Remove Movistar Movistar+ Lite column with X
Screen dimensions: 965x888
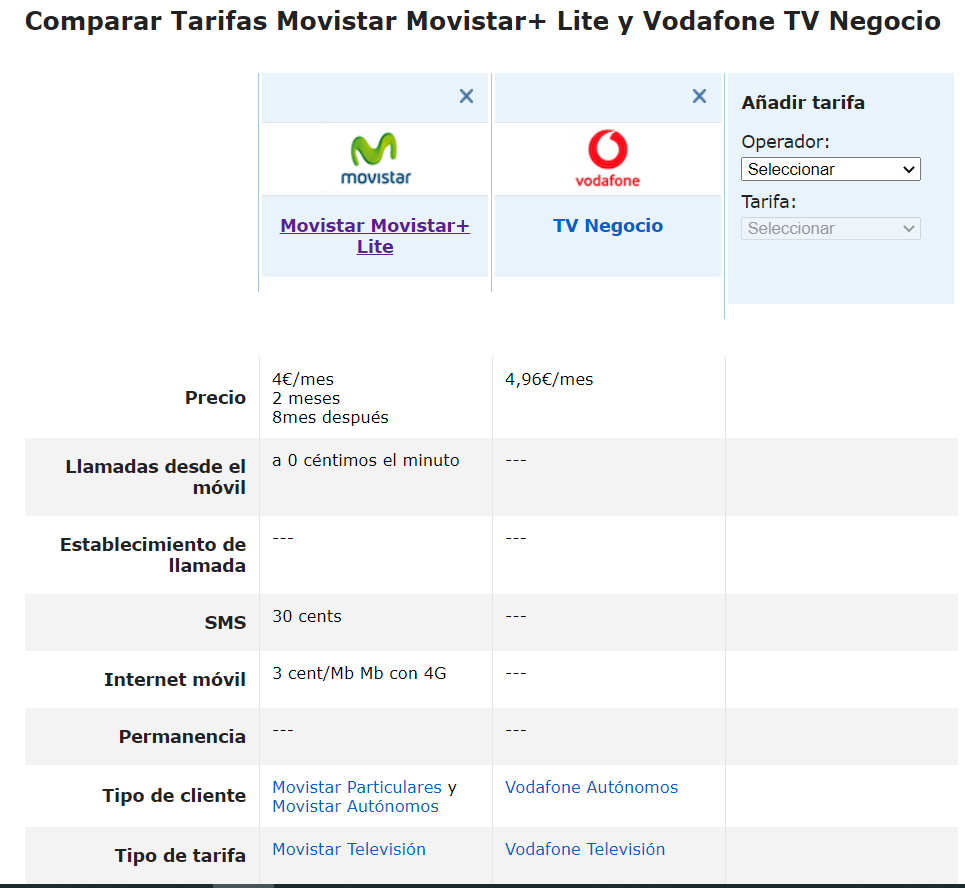[466, 96]
